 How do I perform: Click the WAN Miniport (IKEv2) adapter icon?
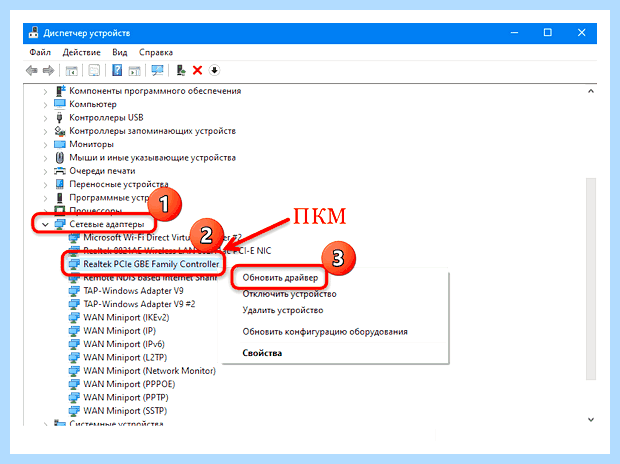tap(74, 317)
